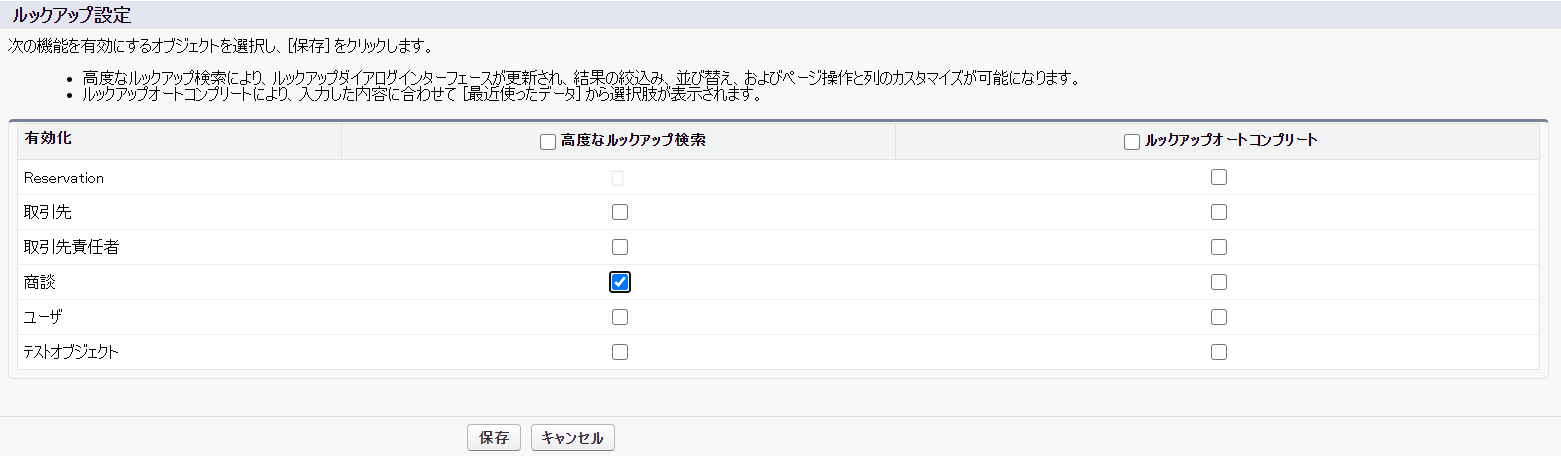Enable lookup autocomplete for 商談
This screenshot has height=456, width=1561.
[x=1218, y=282]
